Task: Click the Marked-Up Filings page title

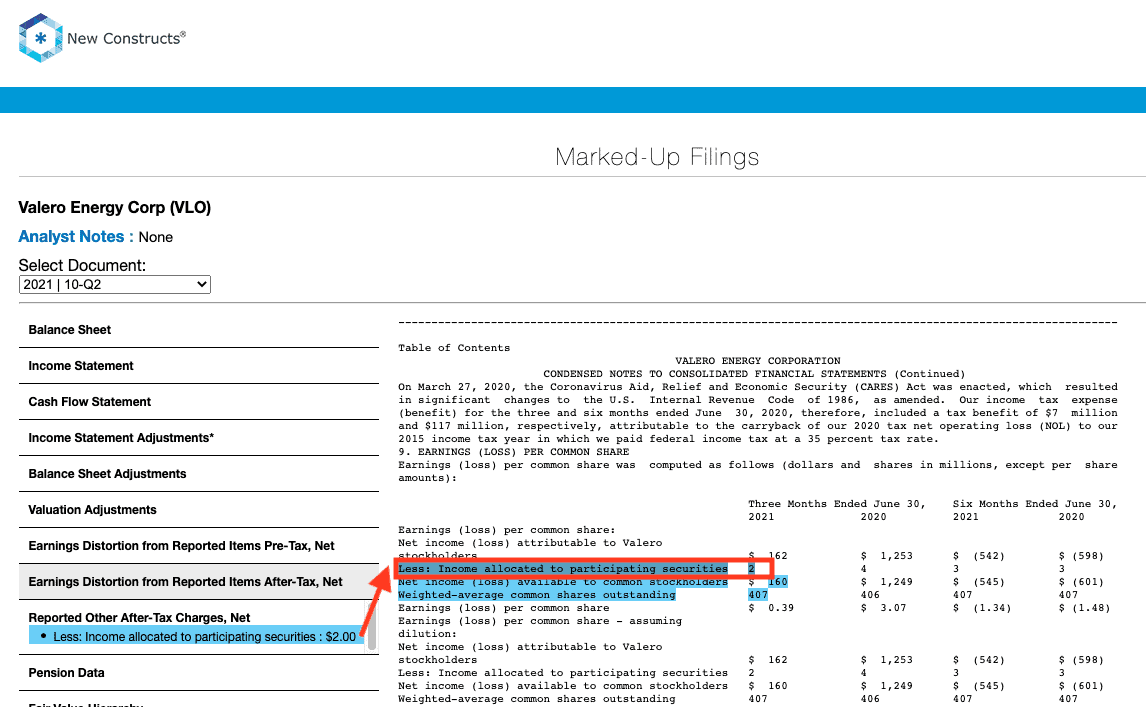Action: (657, 156)
